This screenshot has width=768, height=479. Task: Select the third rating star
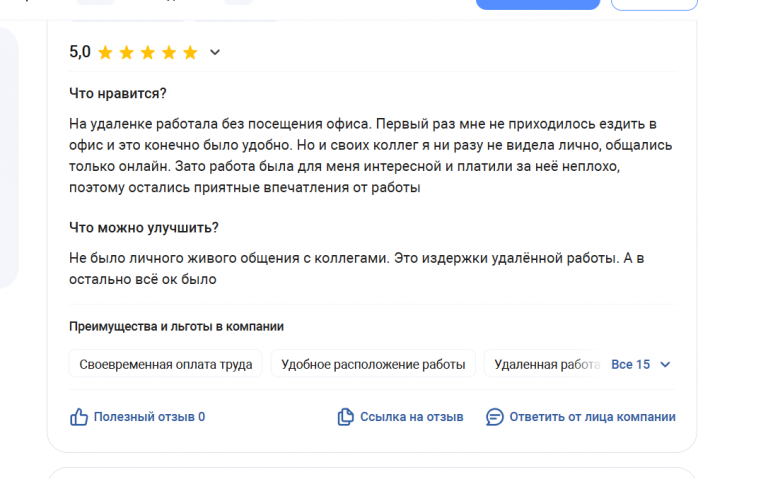(147, 52)
